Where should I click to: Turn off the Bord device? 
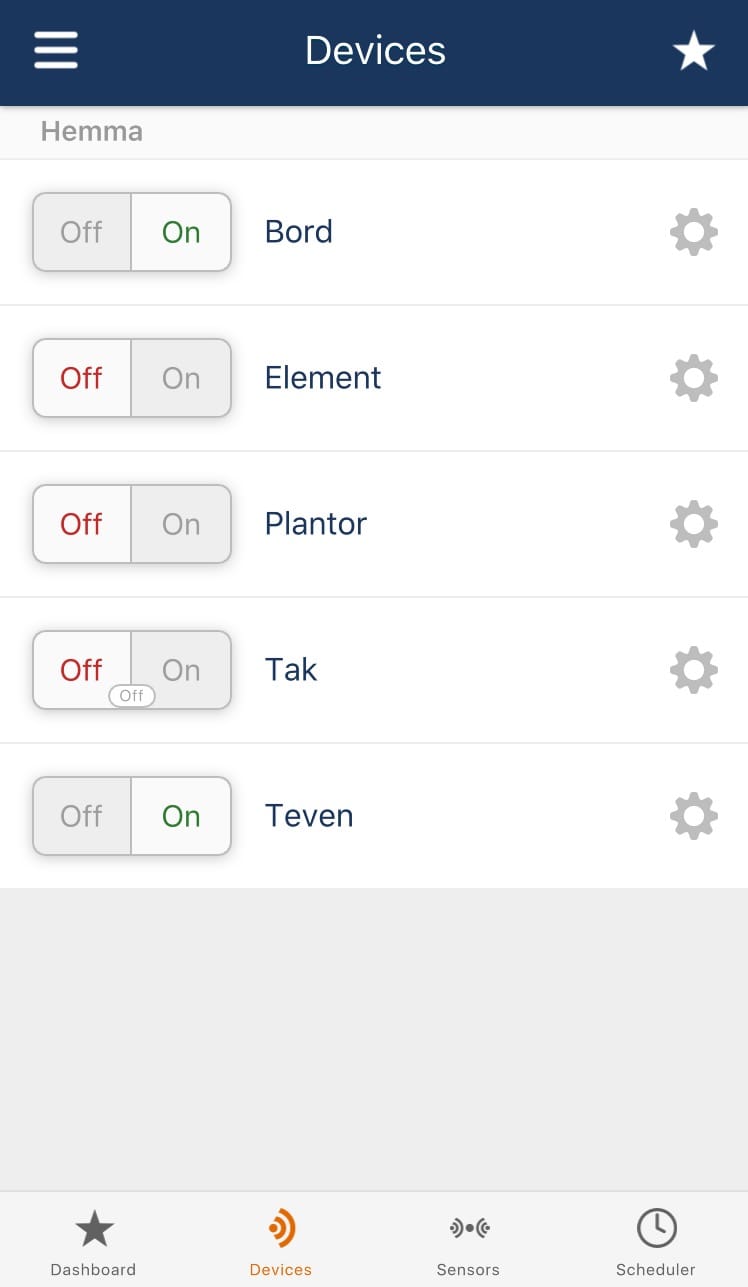coord(82,232)
